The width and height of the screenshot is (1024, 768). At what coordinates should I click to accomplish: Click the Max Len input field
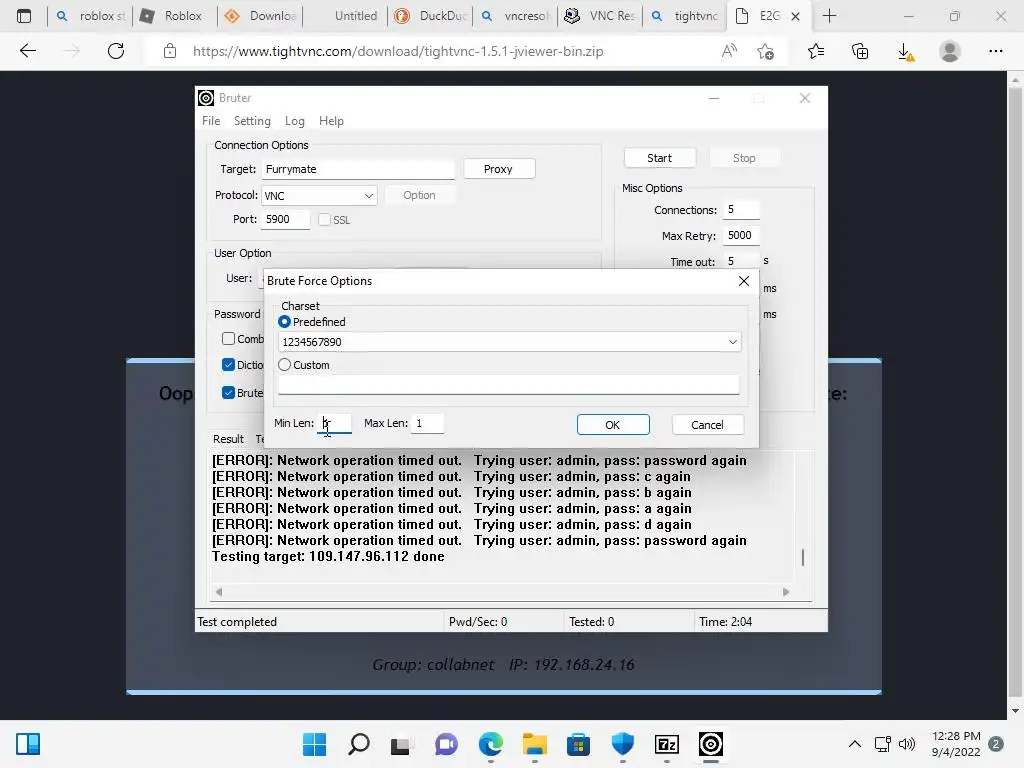pos(428,423)
